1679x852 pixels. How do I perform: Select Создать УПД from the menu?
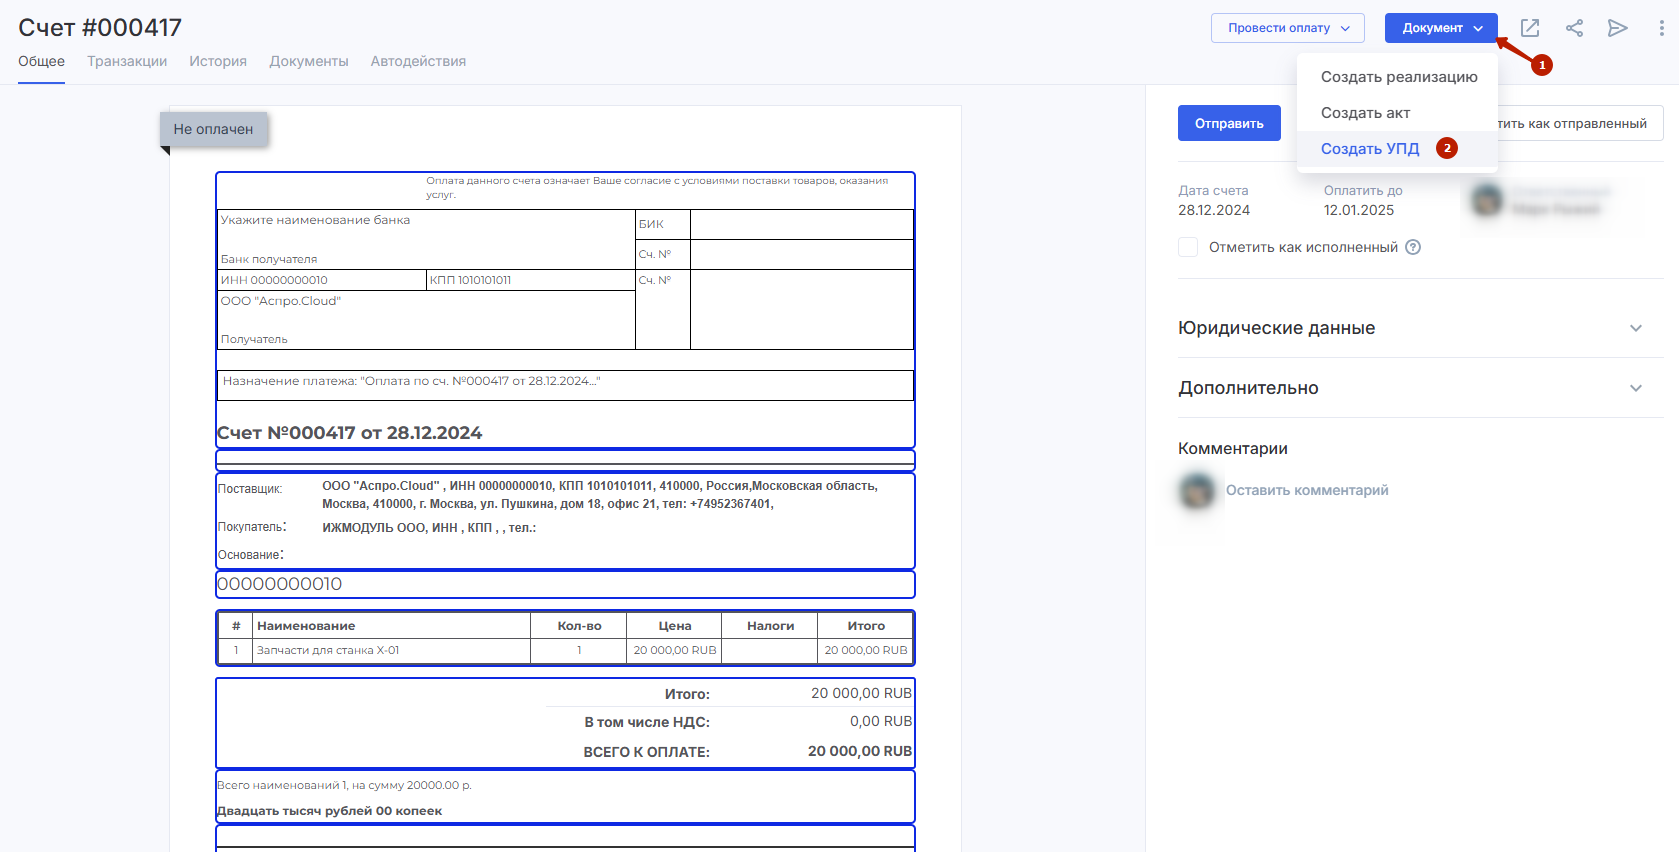(1369, 149)
